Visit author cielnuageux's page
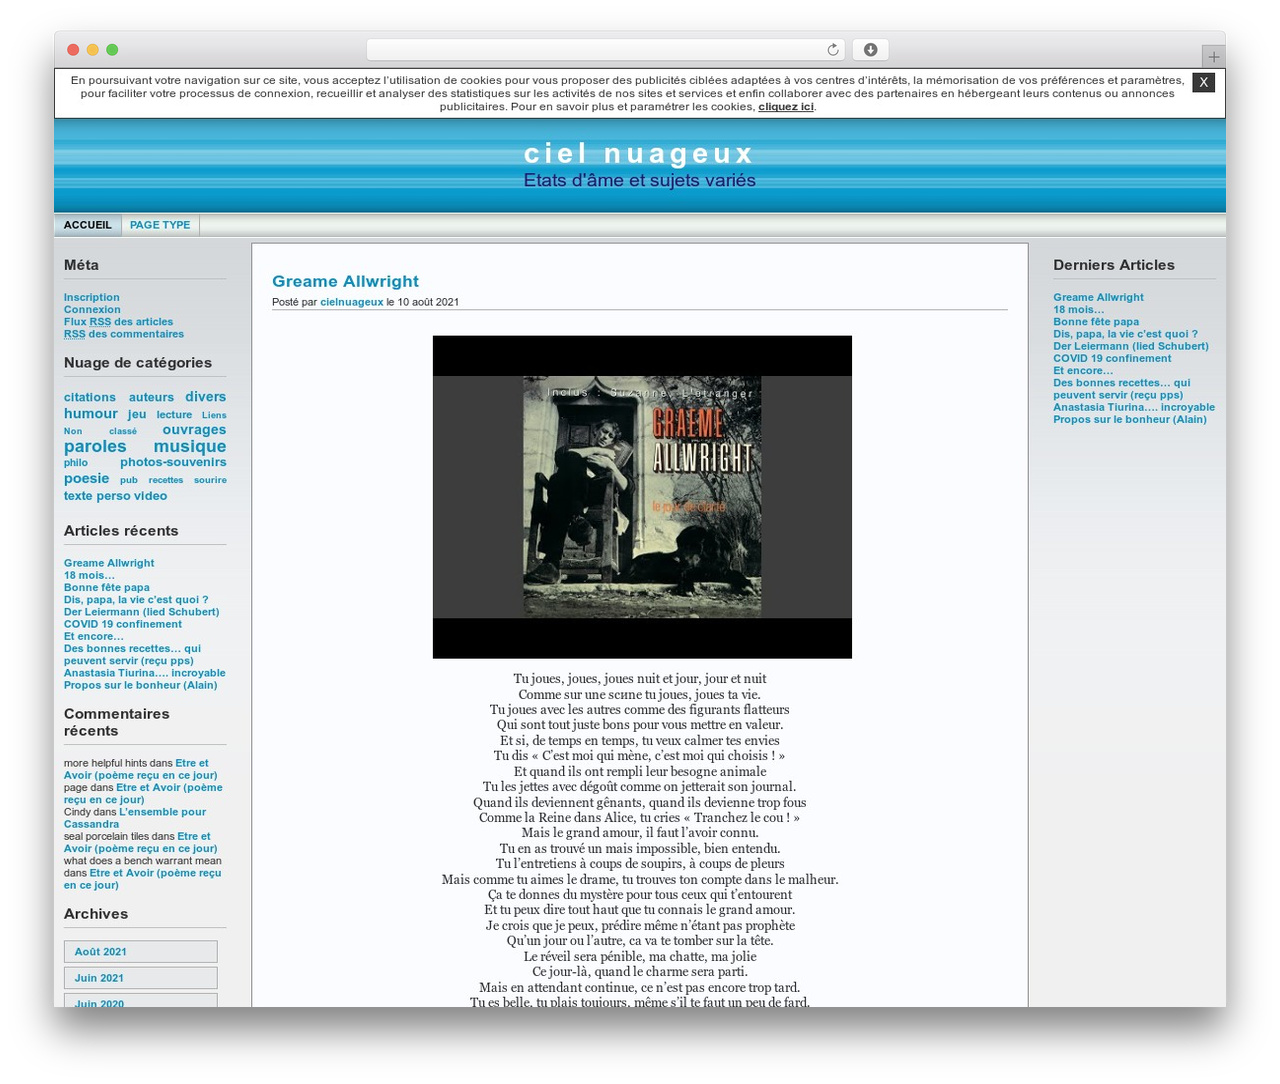Image resolution: width=1280 pixels, height=1084 pixels. pos(351,302)
